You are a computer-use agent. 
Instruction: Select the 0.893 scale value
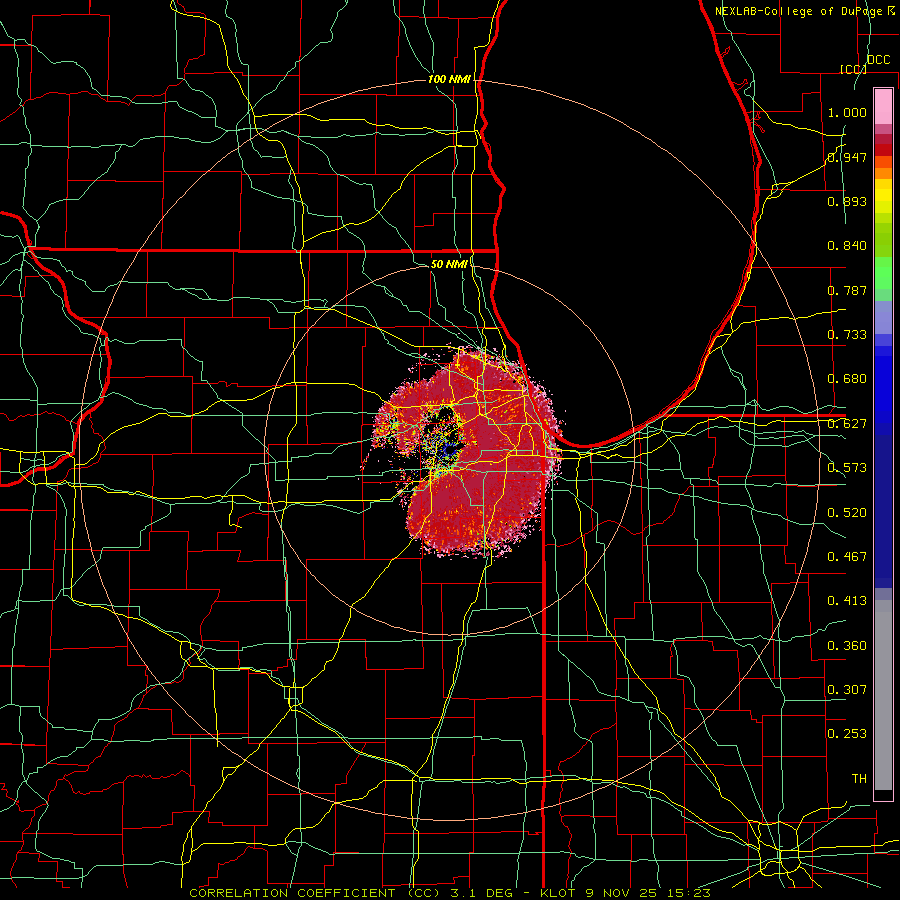tap(847, 201)
